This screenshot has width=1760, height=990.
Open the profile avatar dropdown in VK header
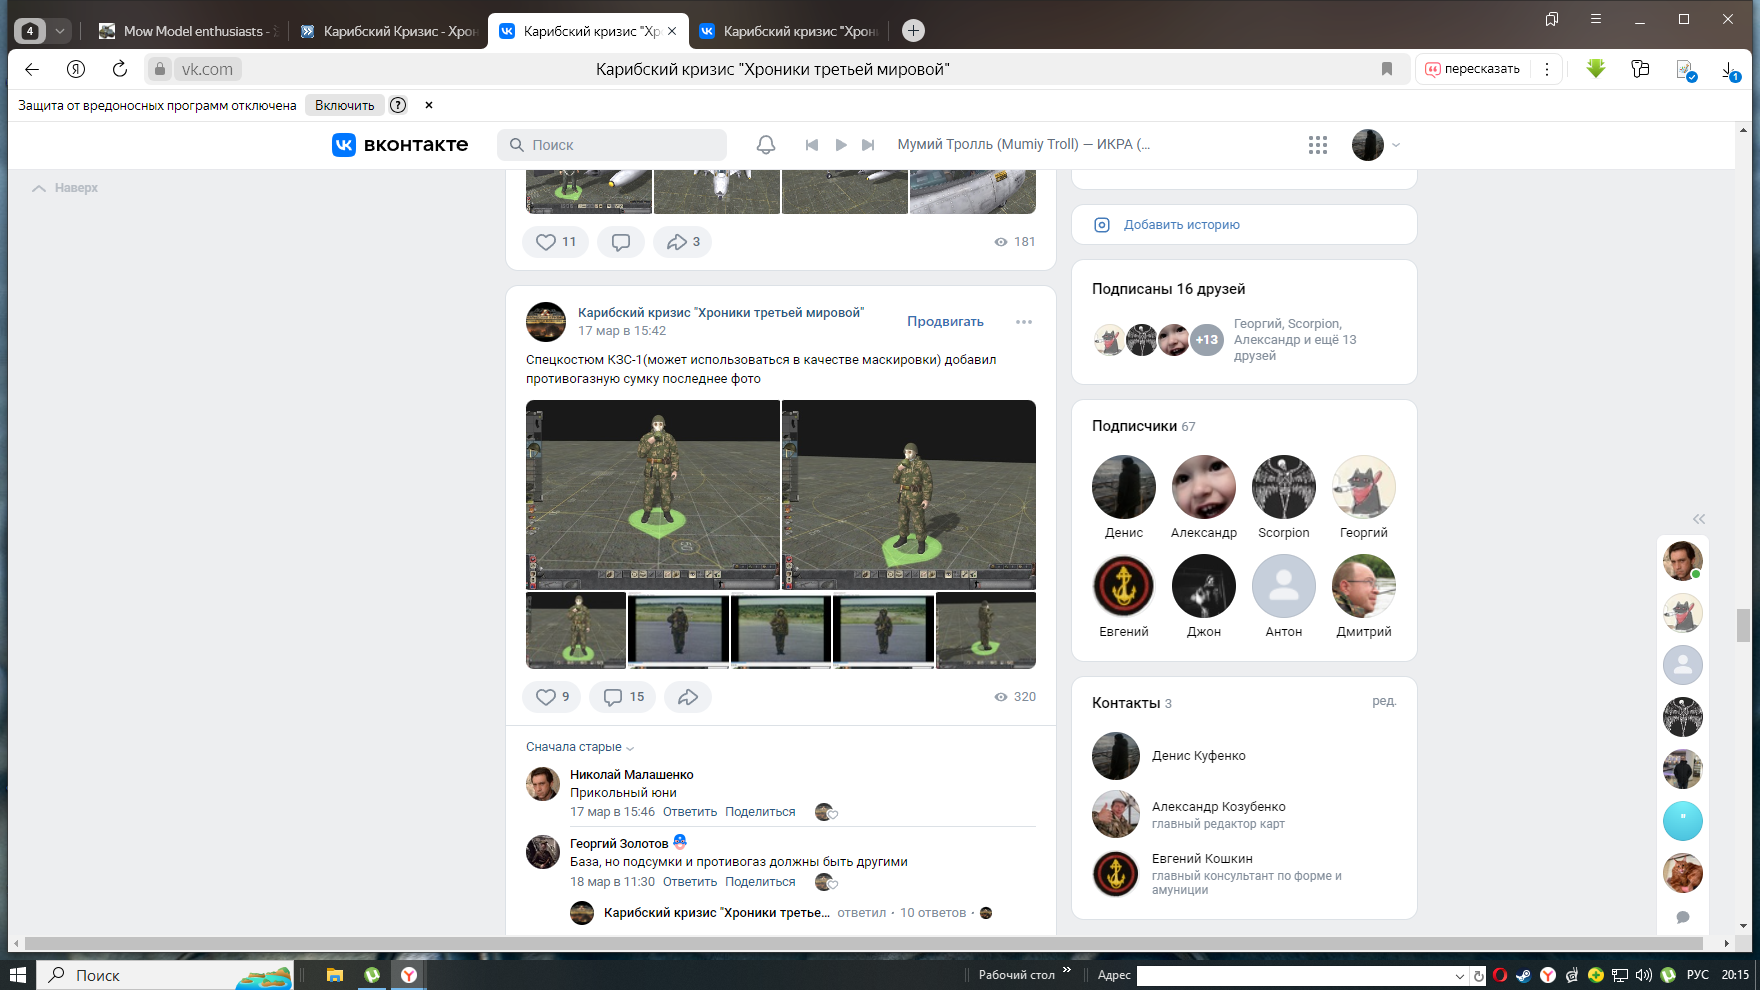click(1376, 145)
